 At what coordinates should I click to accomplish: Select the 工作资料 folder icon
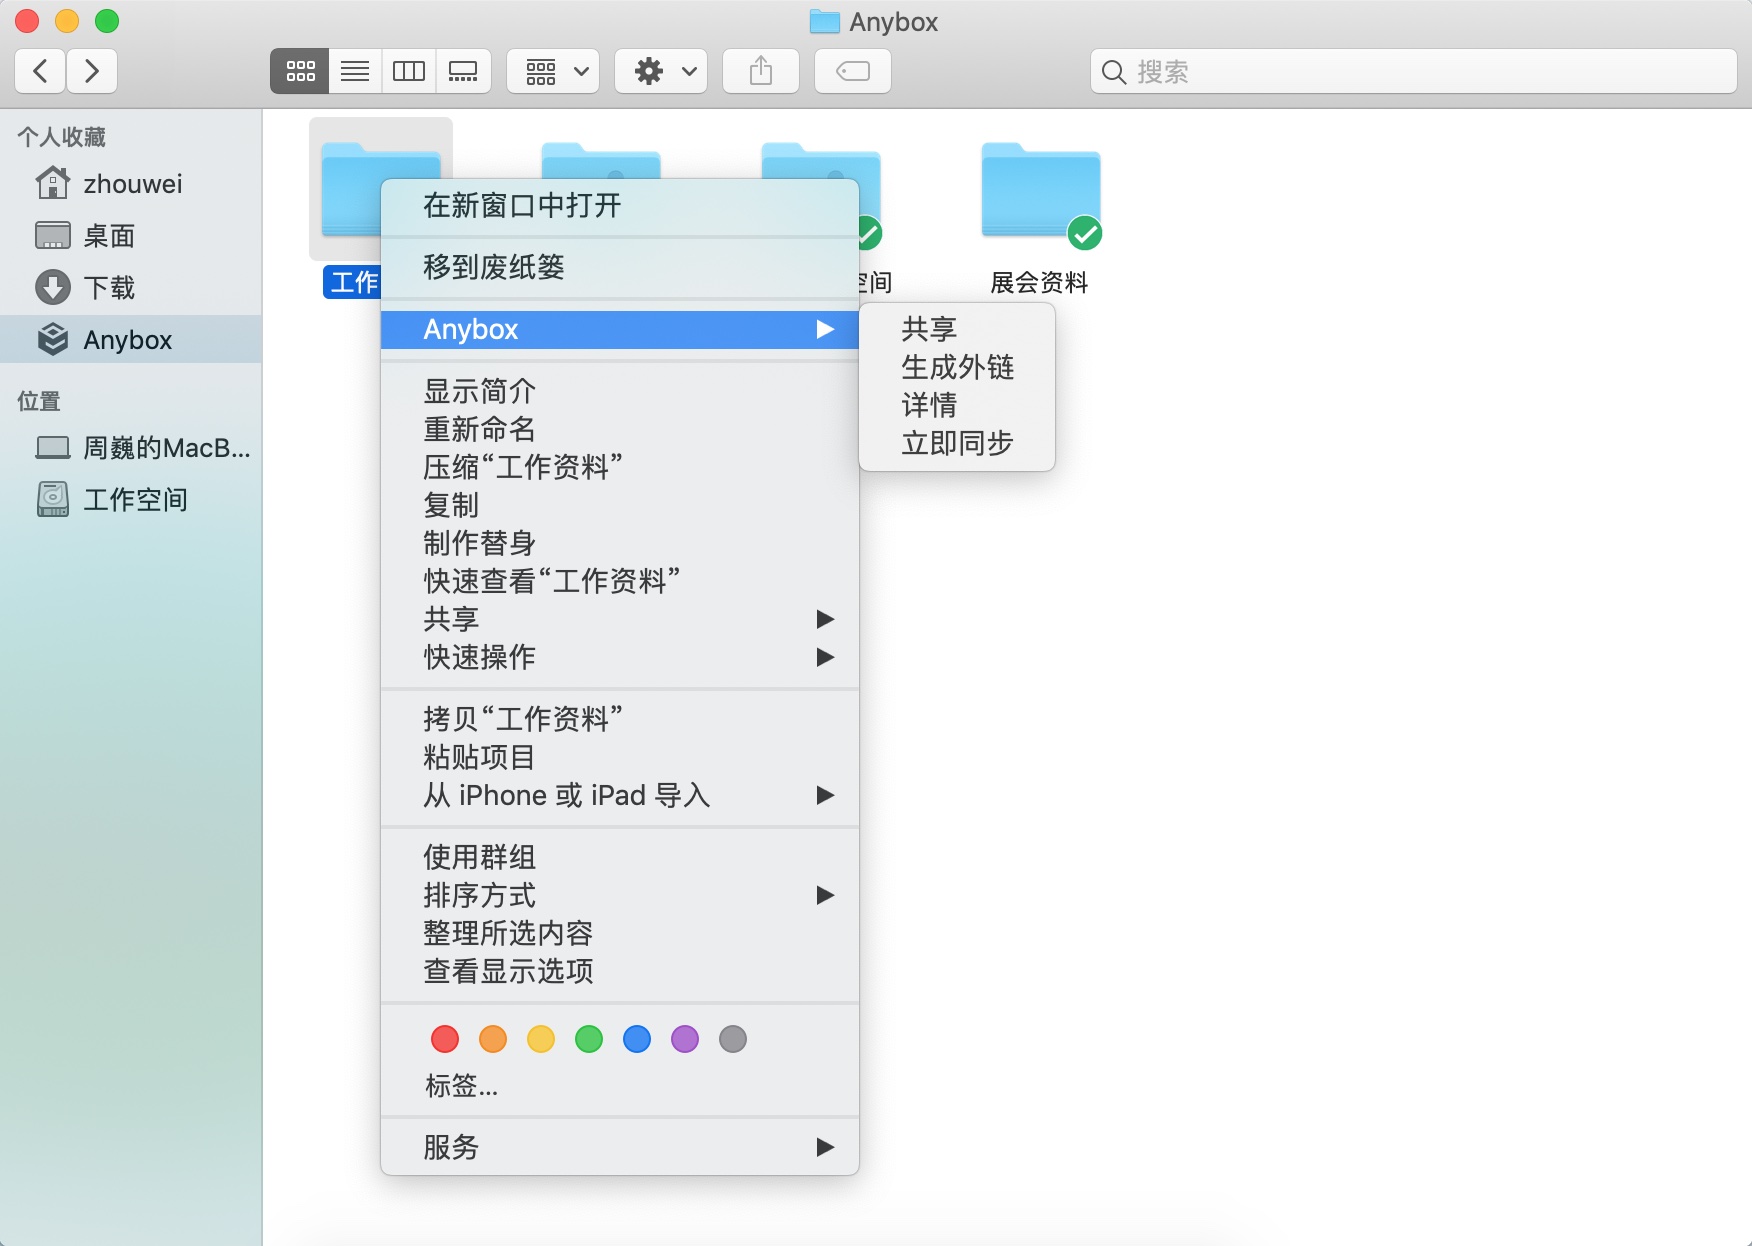coord(351,190)
